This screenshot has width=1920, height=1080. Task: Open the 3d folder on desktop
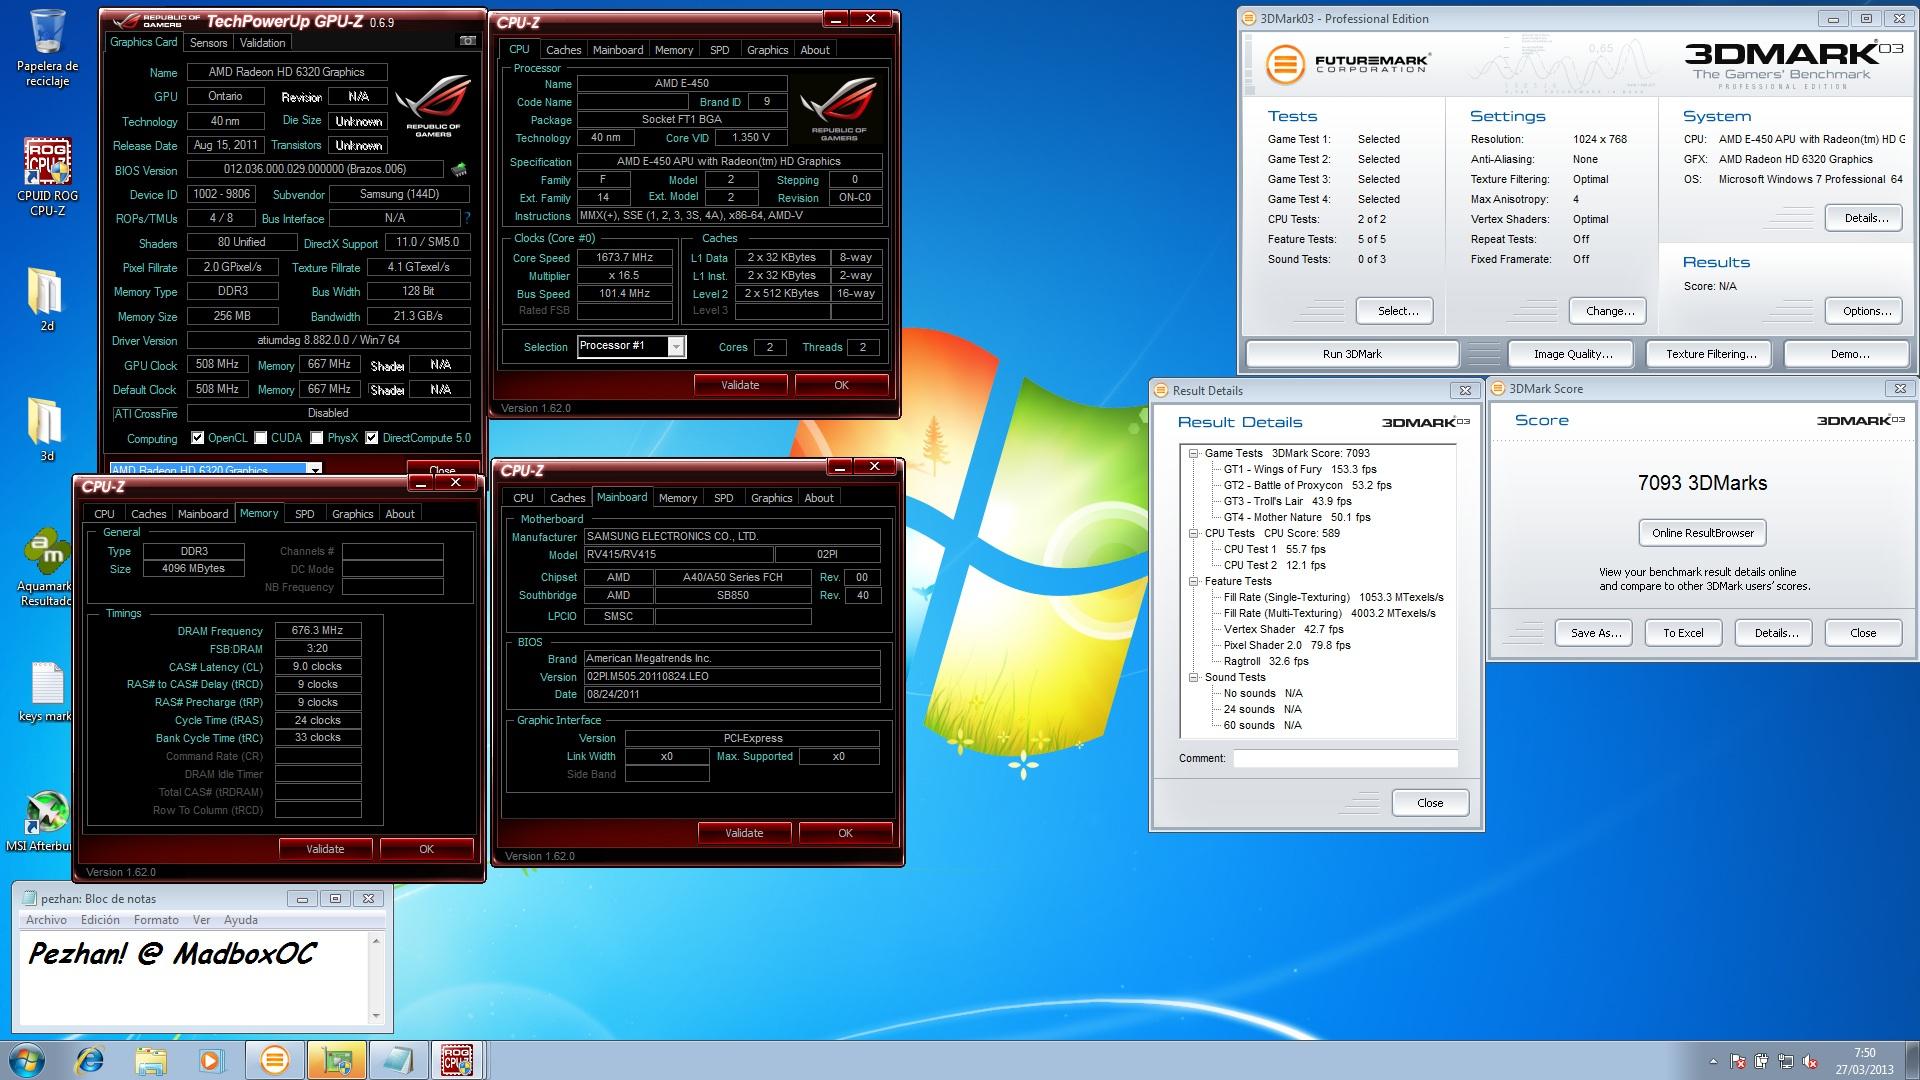(x=47, y=429)
